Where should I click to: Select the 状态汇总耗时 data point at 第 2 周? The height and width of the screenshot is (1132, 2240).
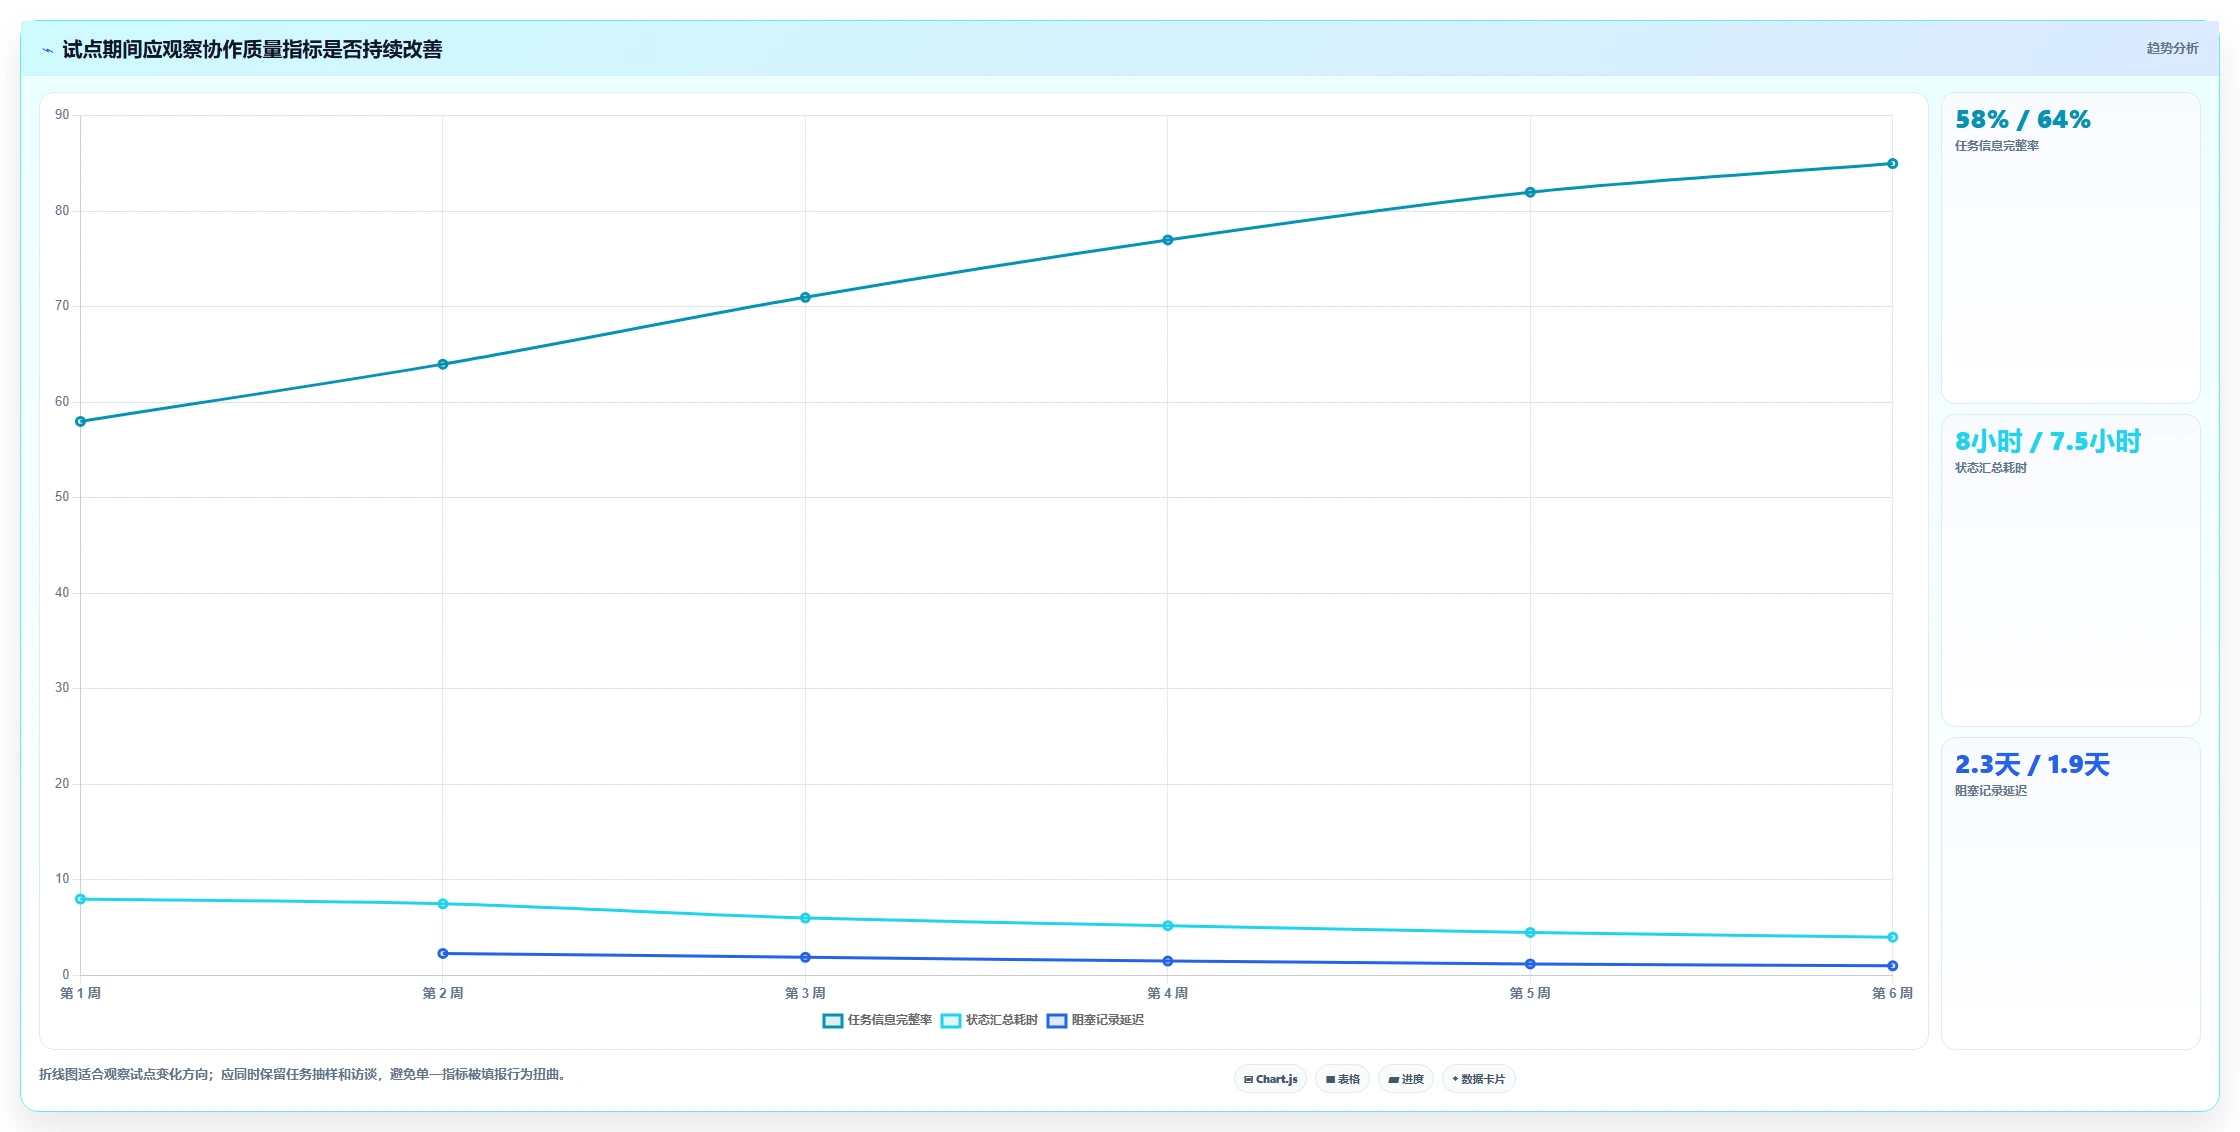[x=443, y=904]
